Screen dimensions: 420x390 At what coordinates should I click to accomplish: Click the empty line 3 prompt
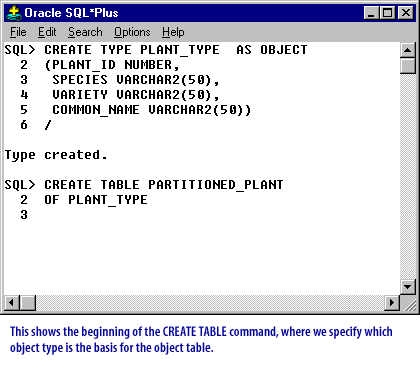point(24,215)
